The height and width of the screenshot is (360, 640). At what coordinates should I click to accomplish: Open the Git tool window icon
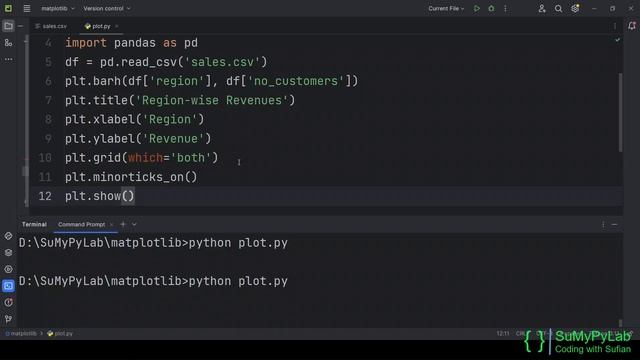pos(8,319)
